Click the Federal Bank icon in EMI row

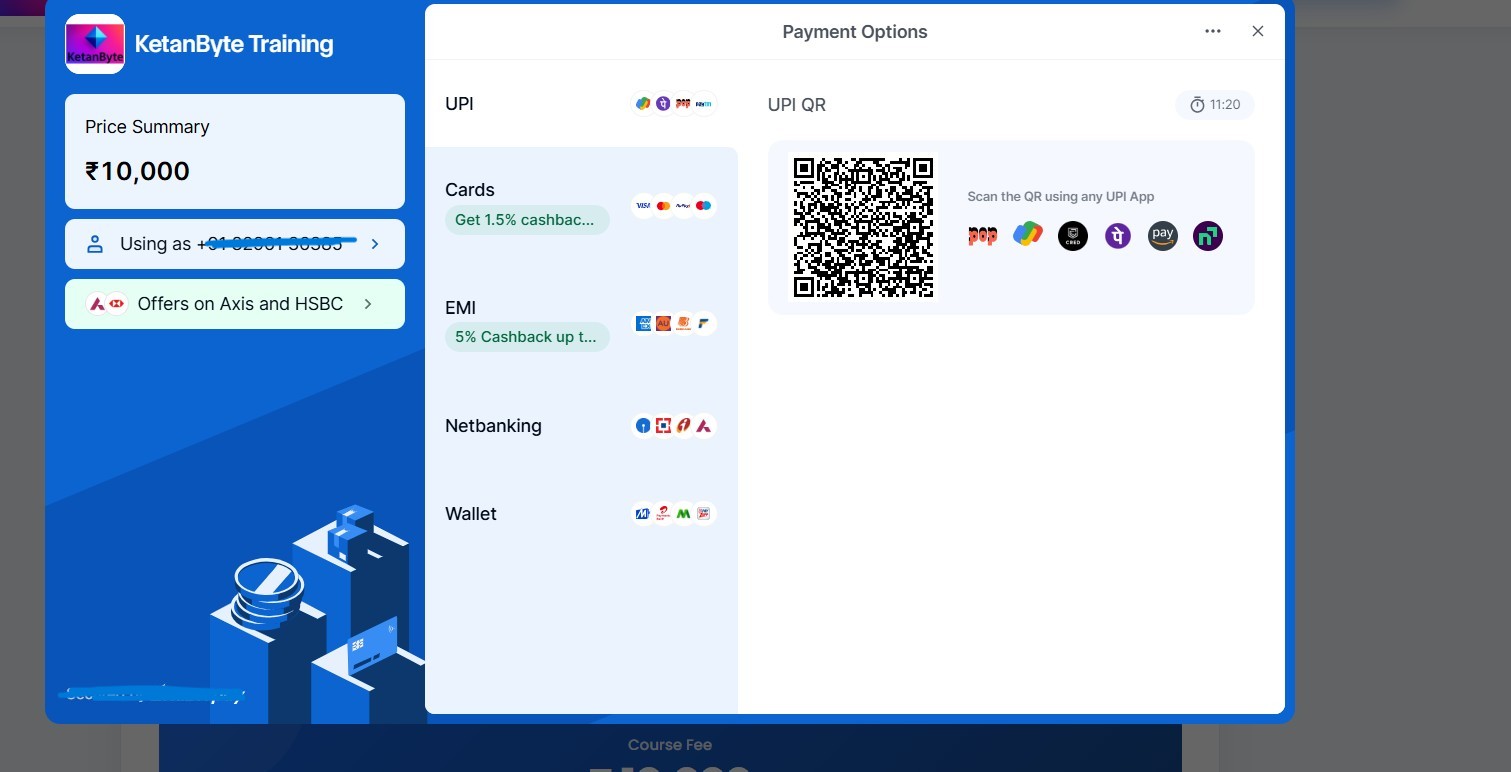(704, 323)
